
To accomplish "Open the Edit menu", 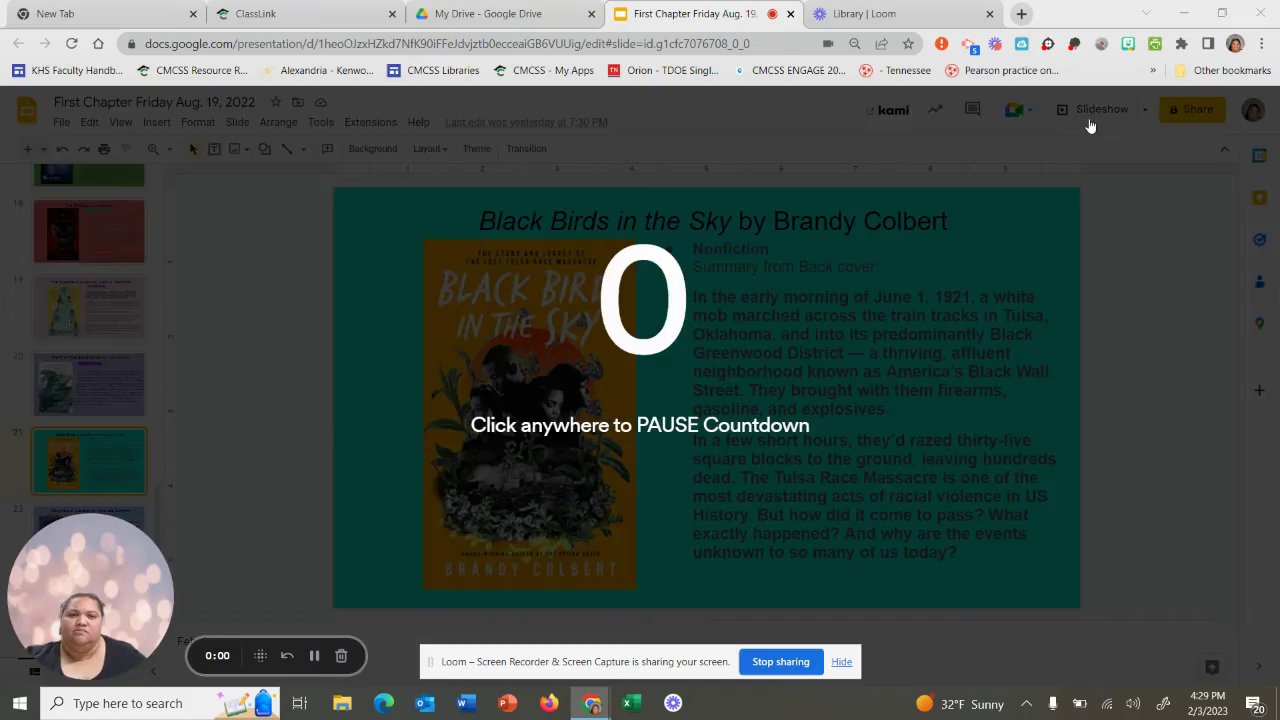I will (x=89, y=122).
